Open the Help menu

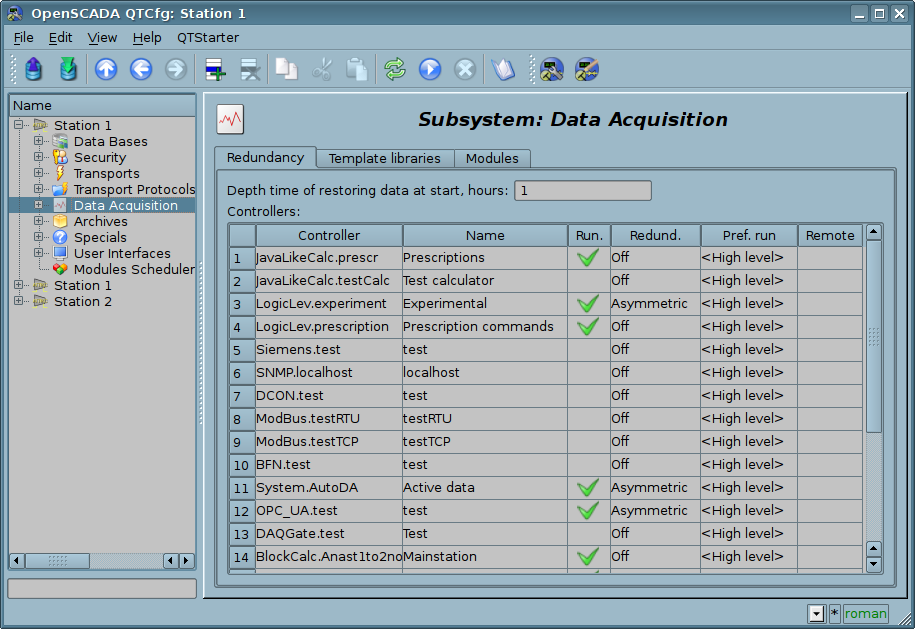[x=146, y=38]
